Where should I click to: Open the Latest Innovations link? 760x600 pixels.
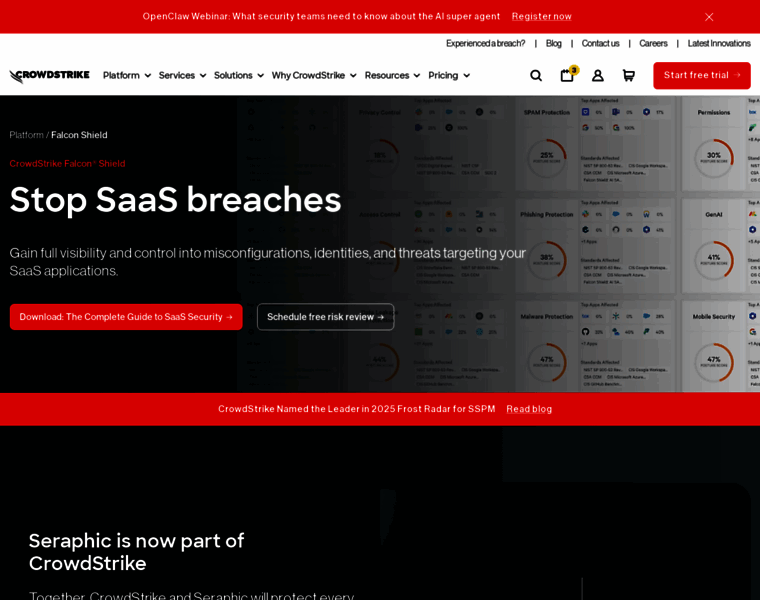[719, 44]
